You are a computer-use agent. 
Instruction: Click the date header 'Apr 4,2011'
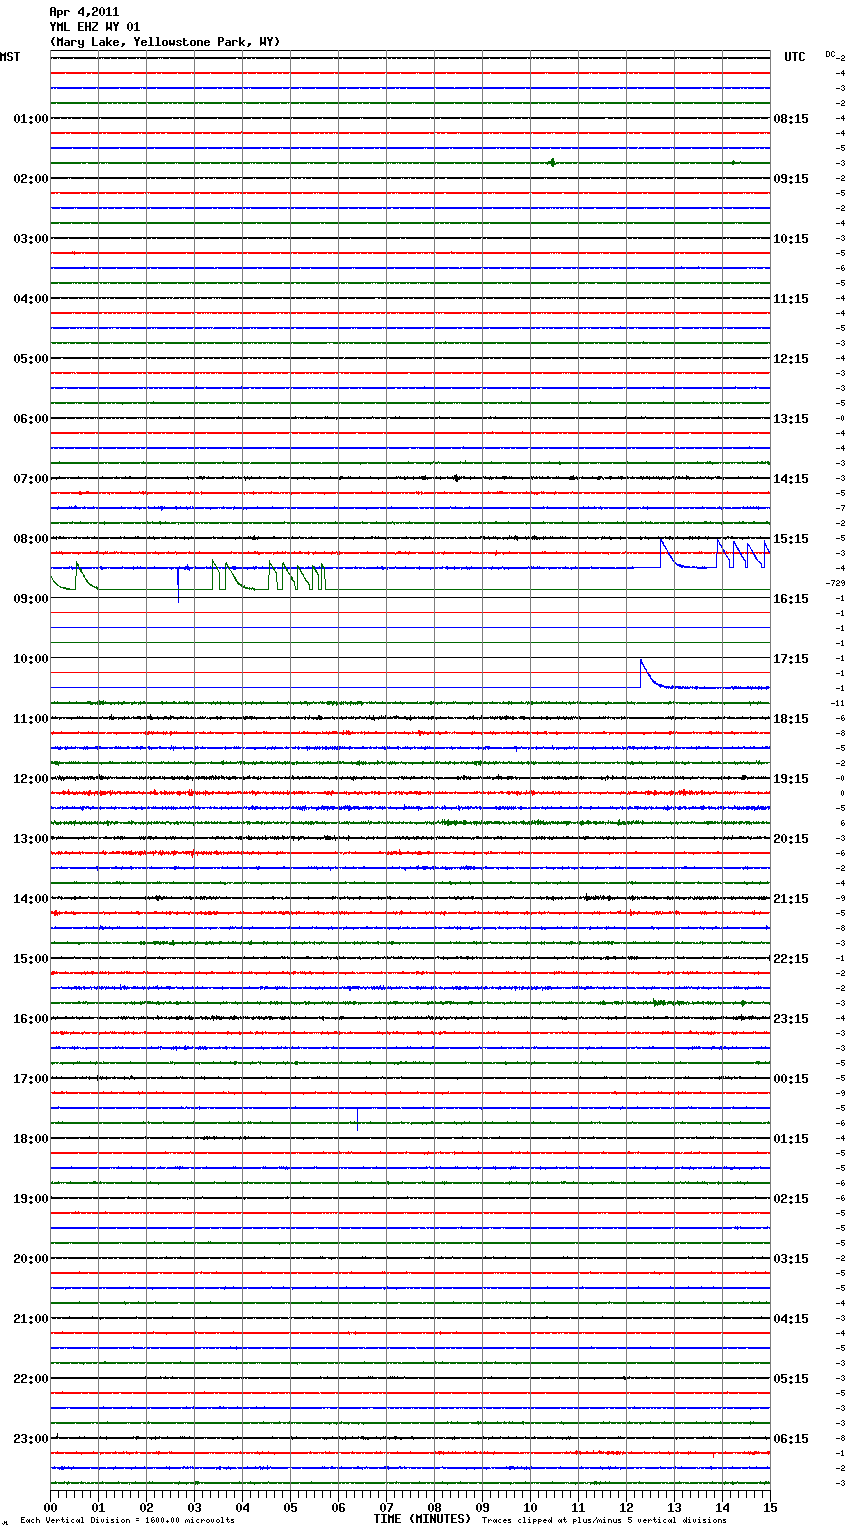point(84,12)
